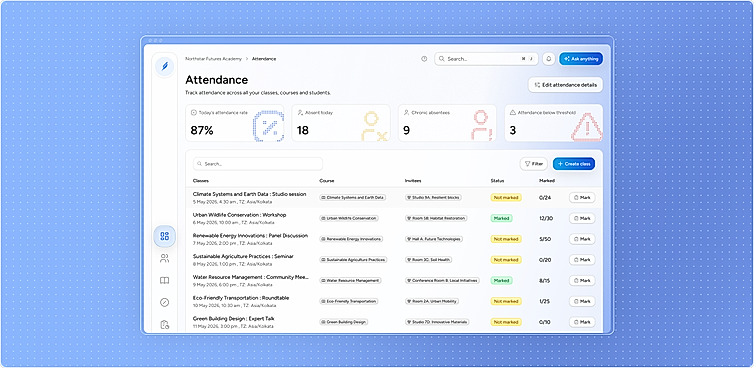Click 'Studio 7D: Innovative Materials' invitee tag
The width and height of the screenshot is (754, 368).
[437, 322]
